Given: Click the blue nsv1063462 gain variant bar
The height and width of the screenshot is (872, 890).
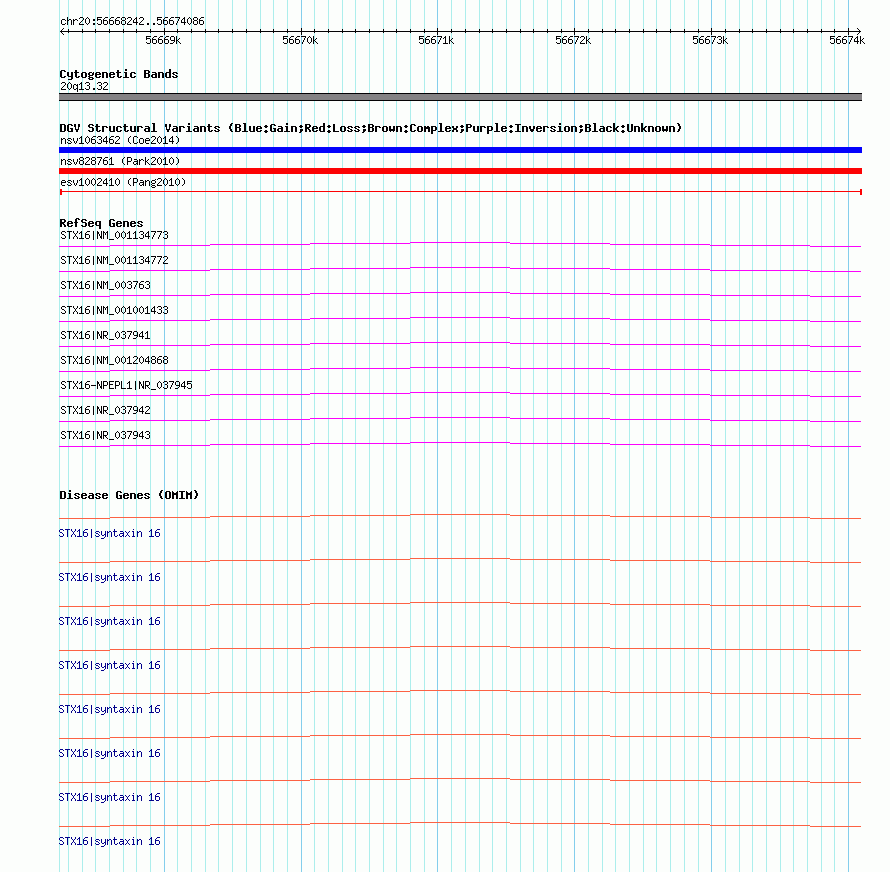Looking at the screenshot, I should (x=460, y=150).
